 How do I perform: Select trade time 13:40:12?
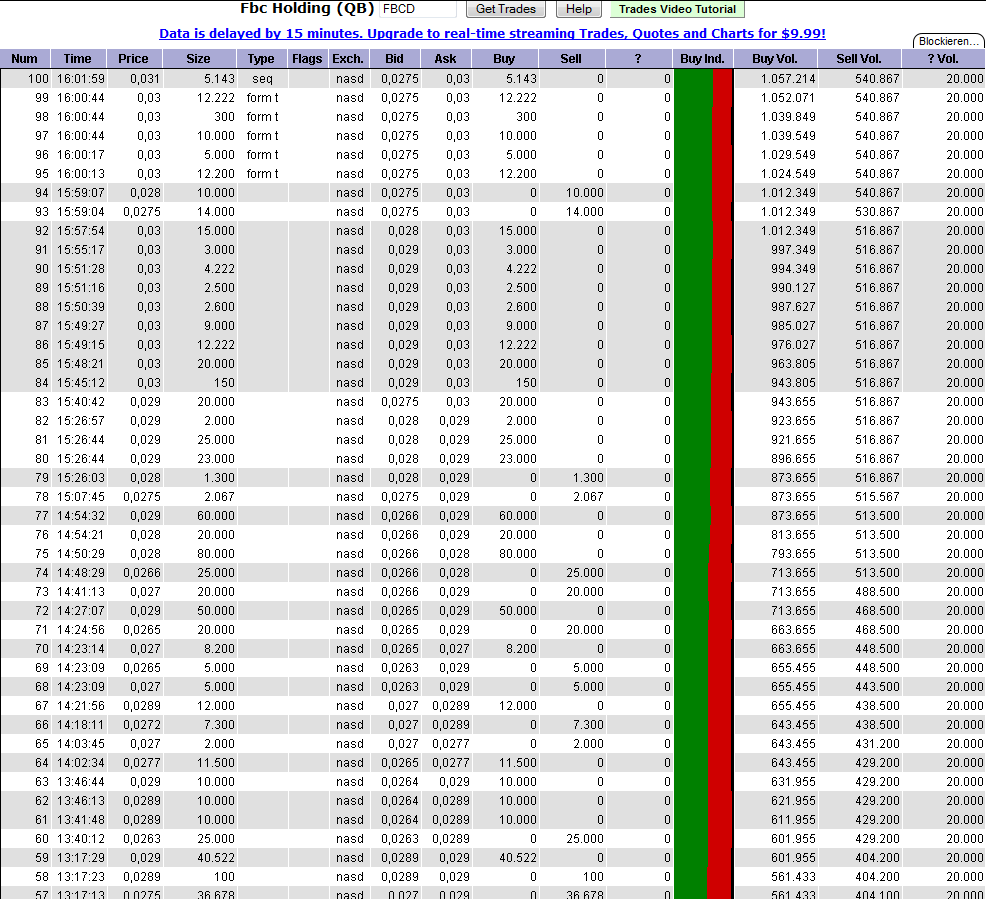[x=81, y=838]
